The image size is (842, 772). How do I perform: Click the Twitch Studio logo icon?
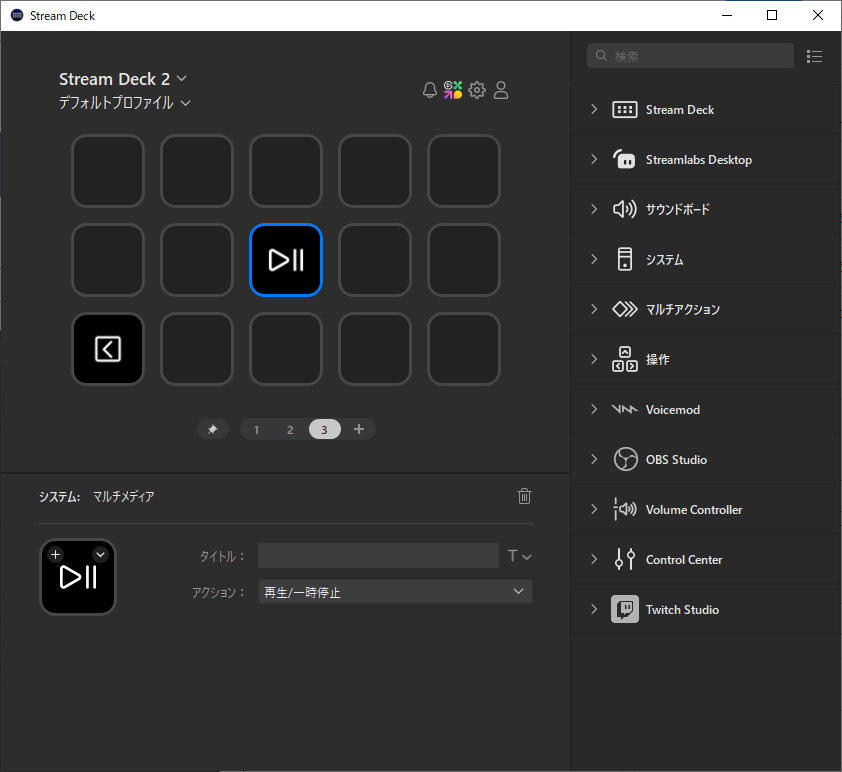pos(625,609)
